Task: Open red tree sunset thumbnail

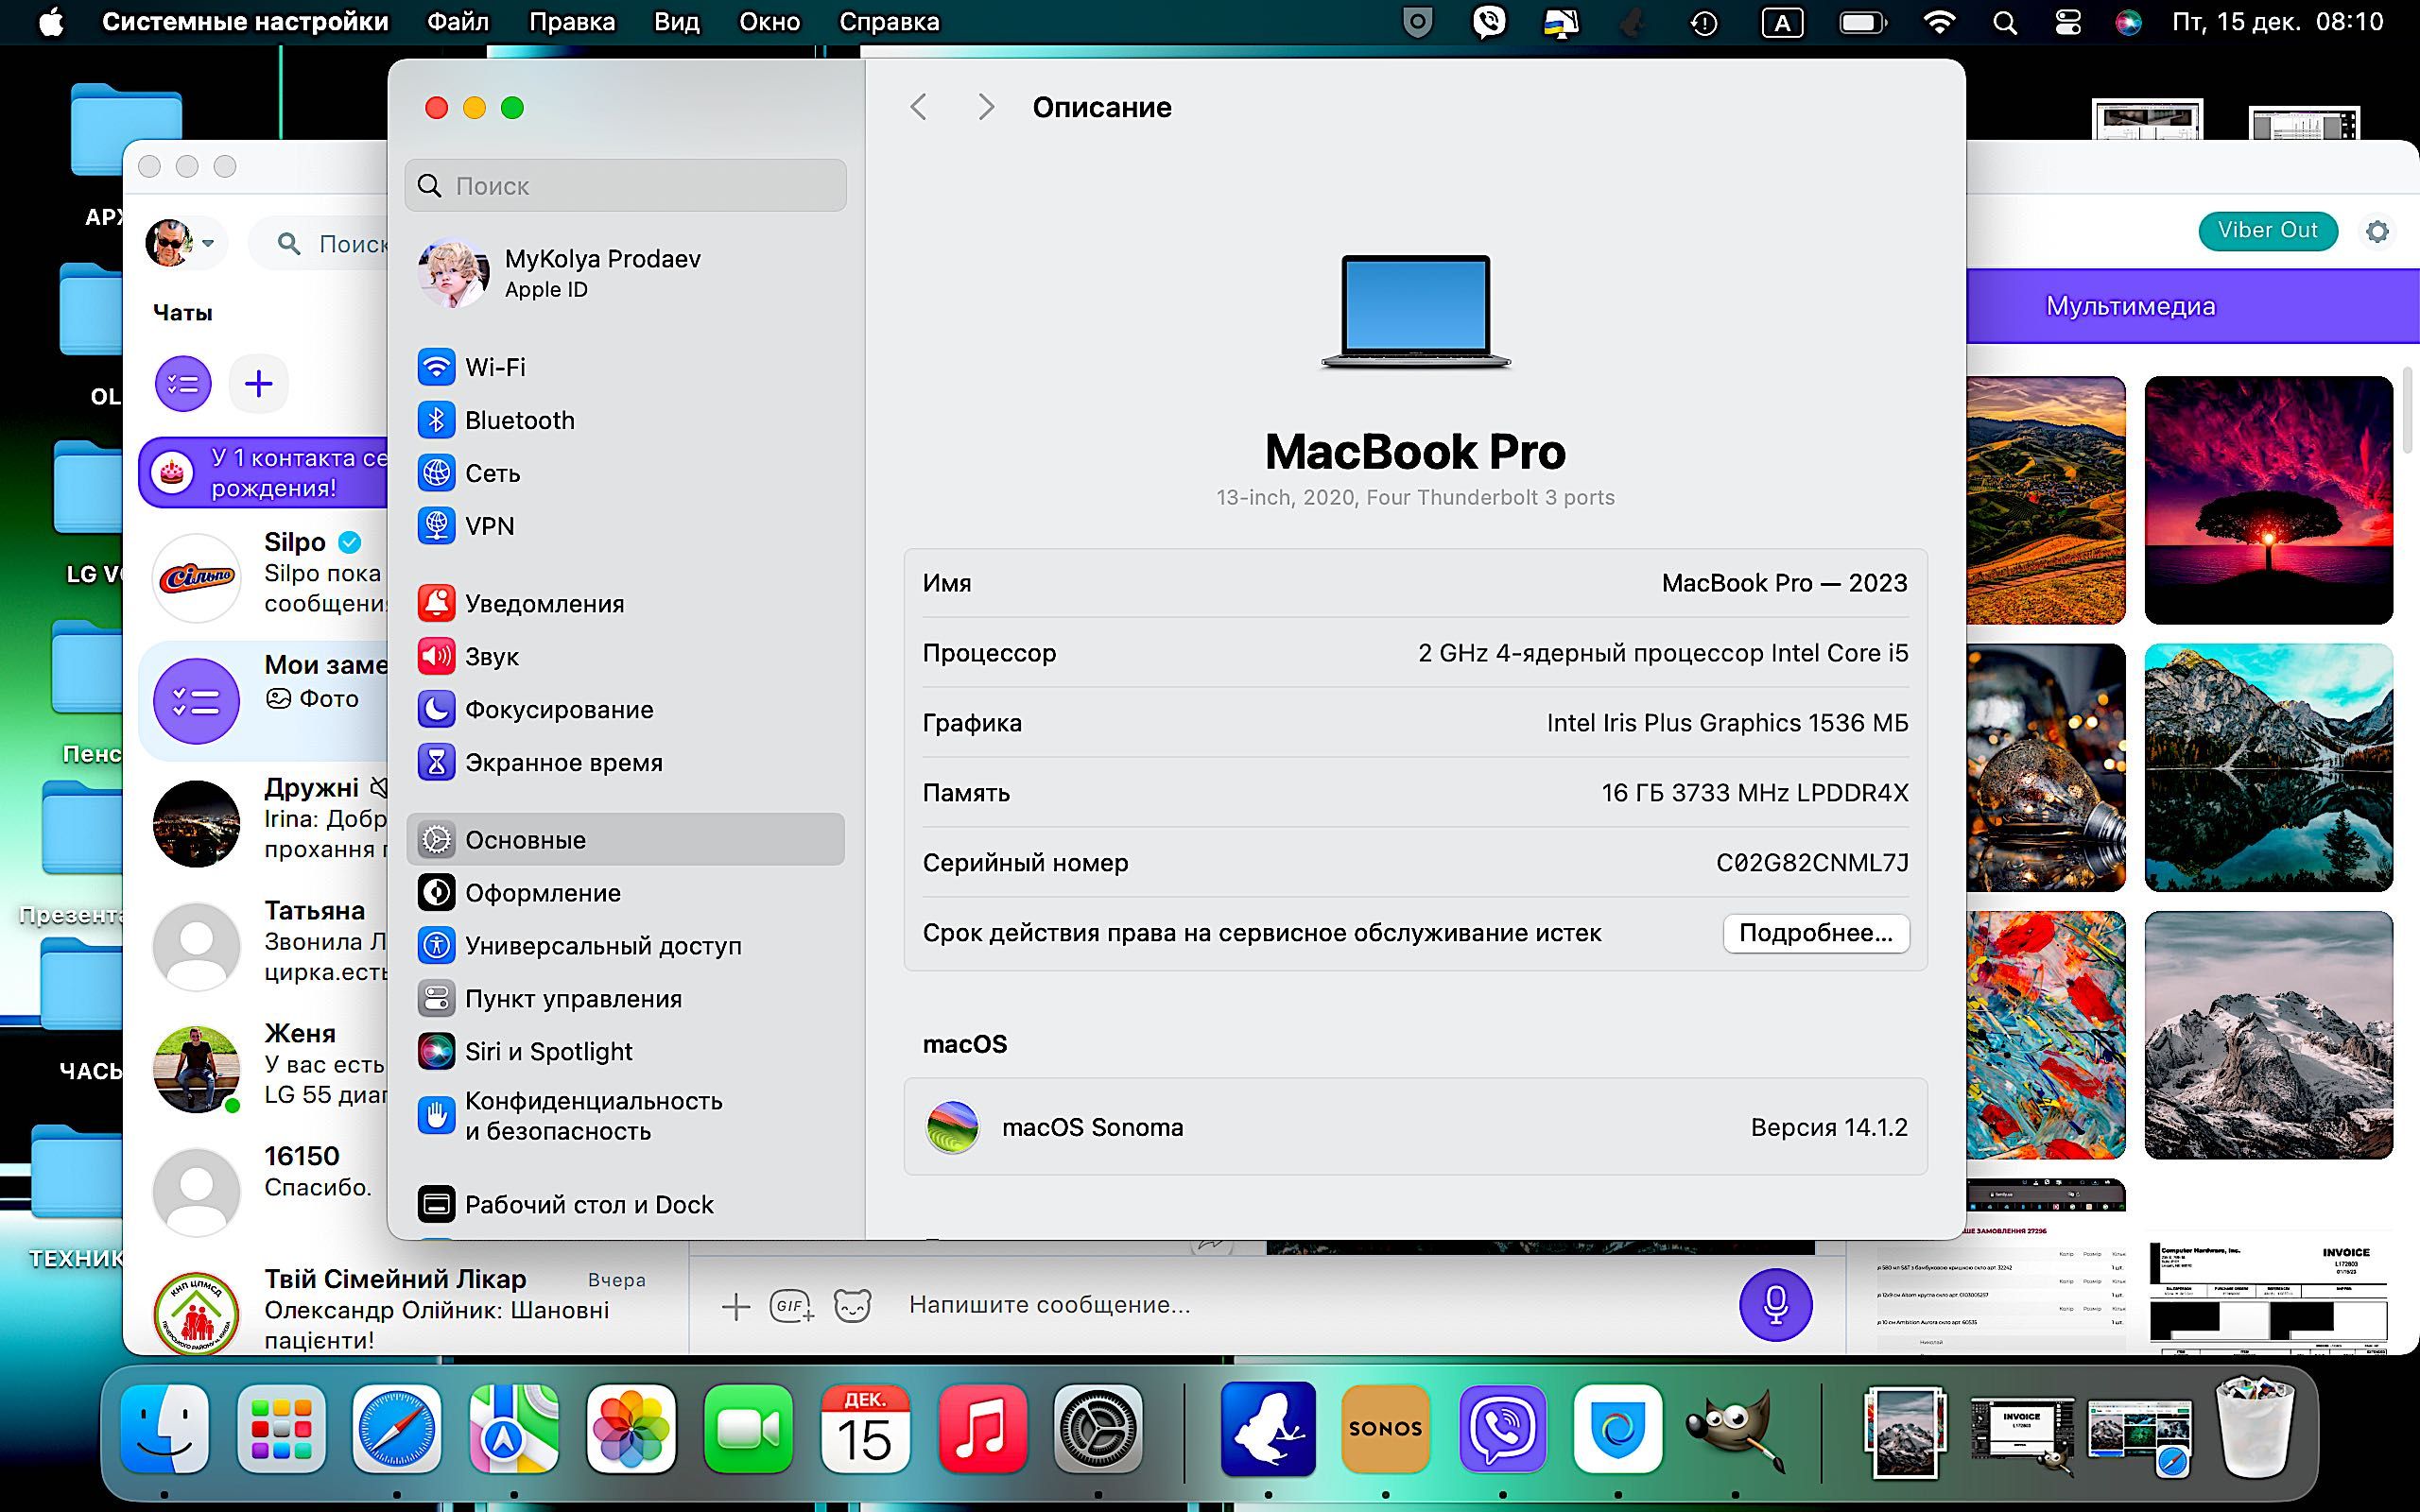Action: [2268, 500]
